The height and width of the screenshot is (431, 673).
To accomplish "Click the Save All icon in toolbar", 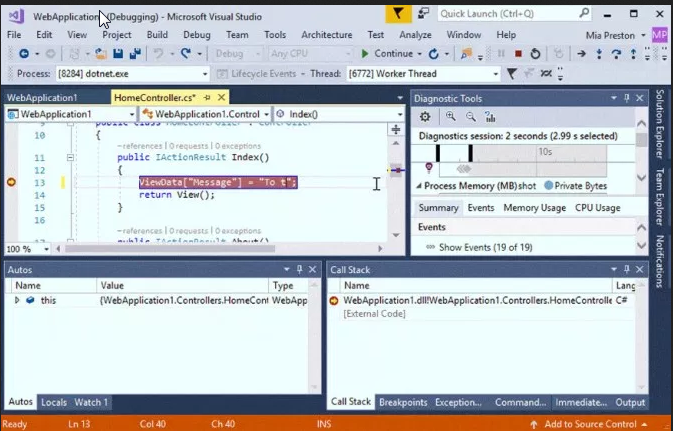I will point(135,54).
